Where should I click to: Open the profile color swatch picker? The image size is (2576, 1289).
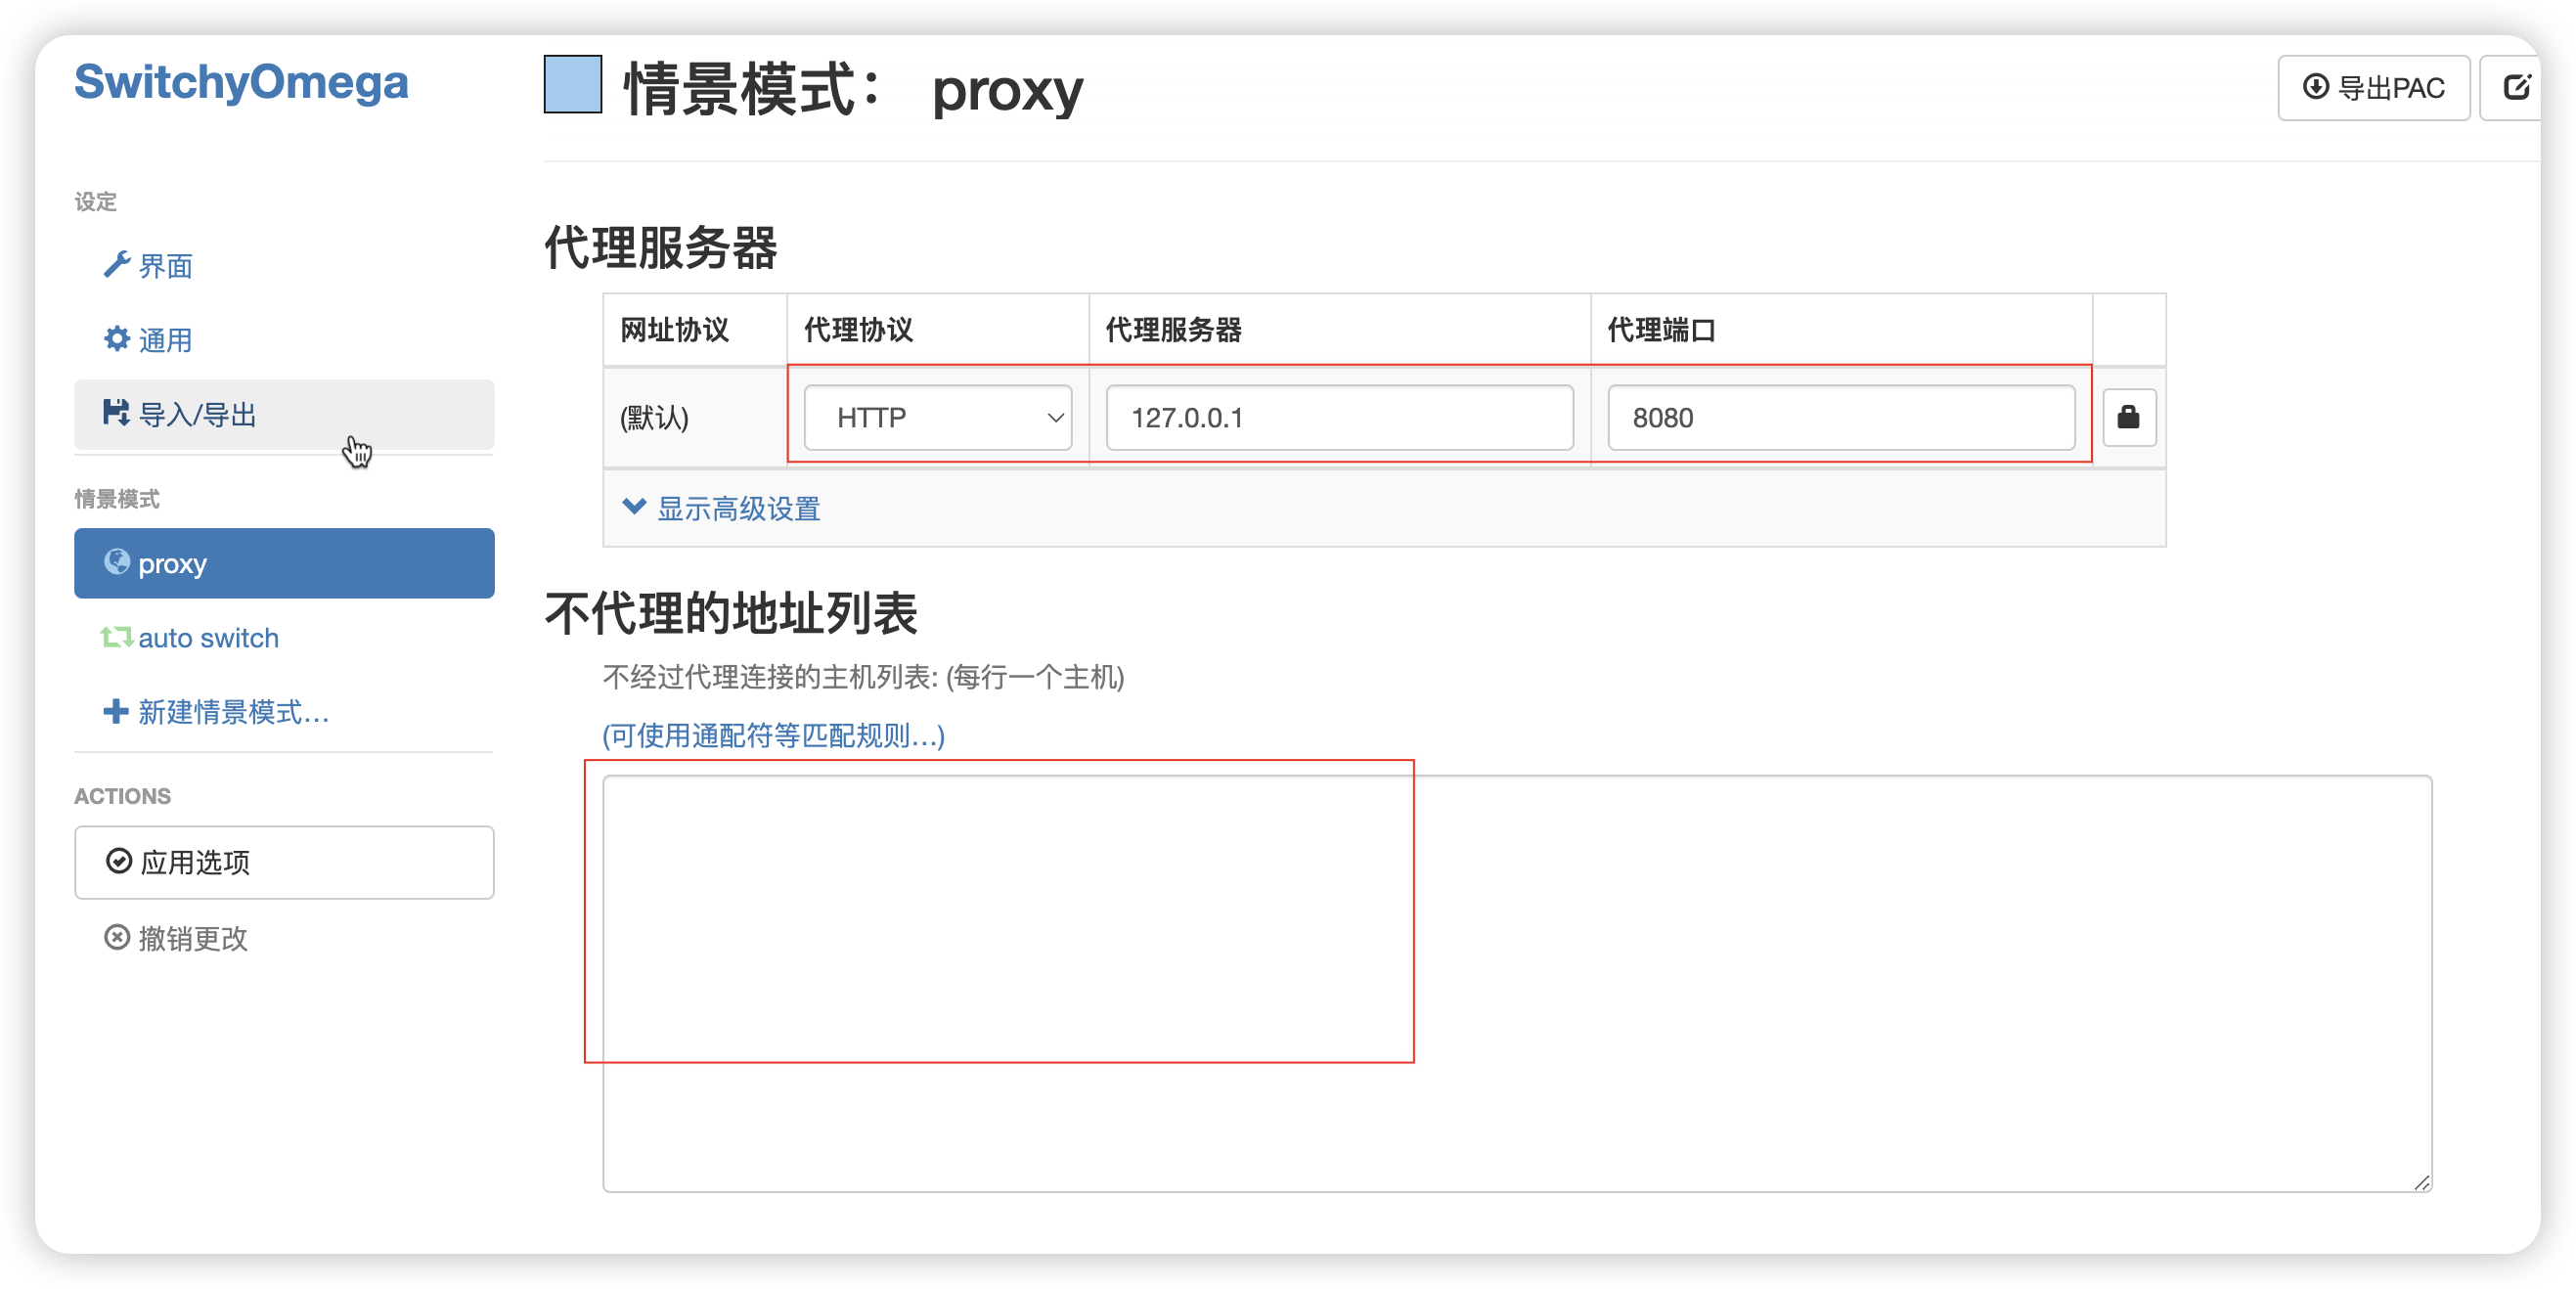573,84
